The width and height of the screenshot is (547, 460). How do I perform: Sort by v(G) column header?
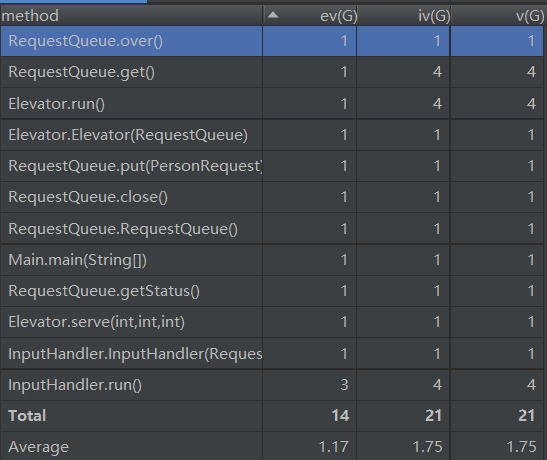click(498, 16)
